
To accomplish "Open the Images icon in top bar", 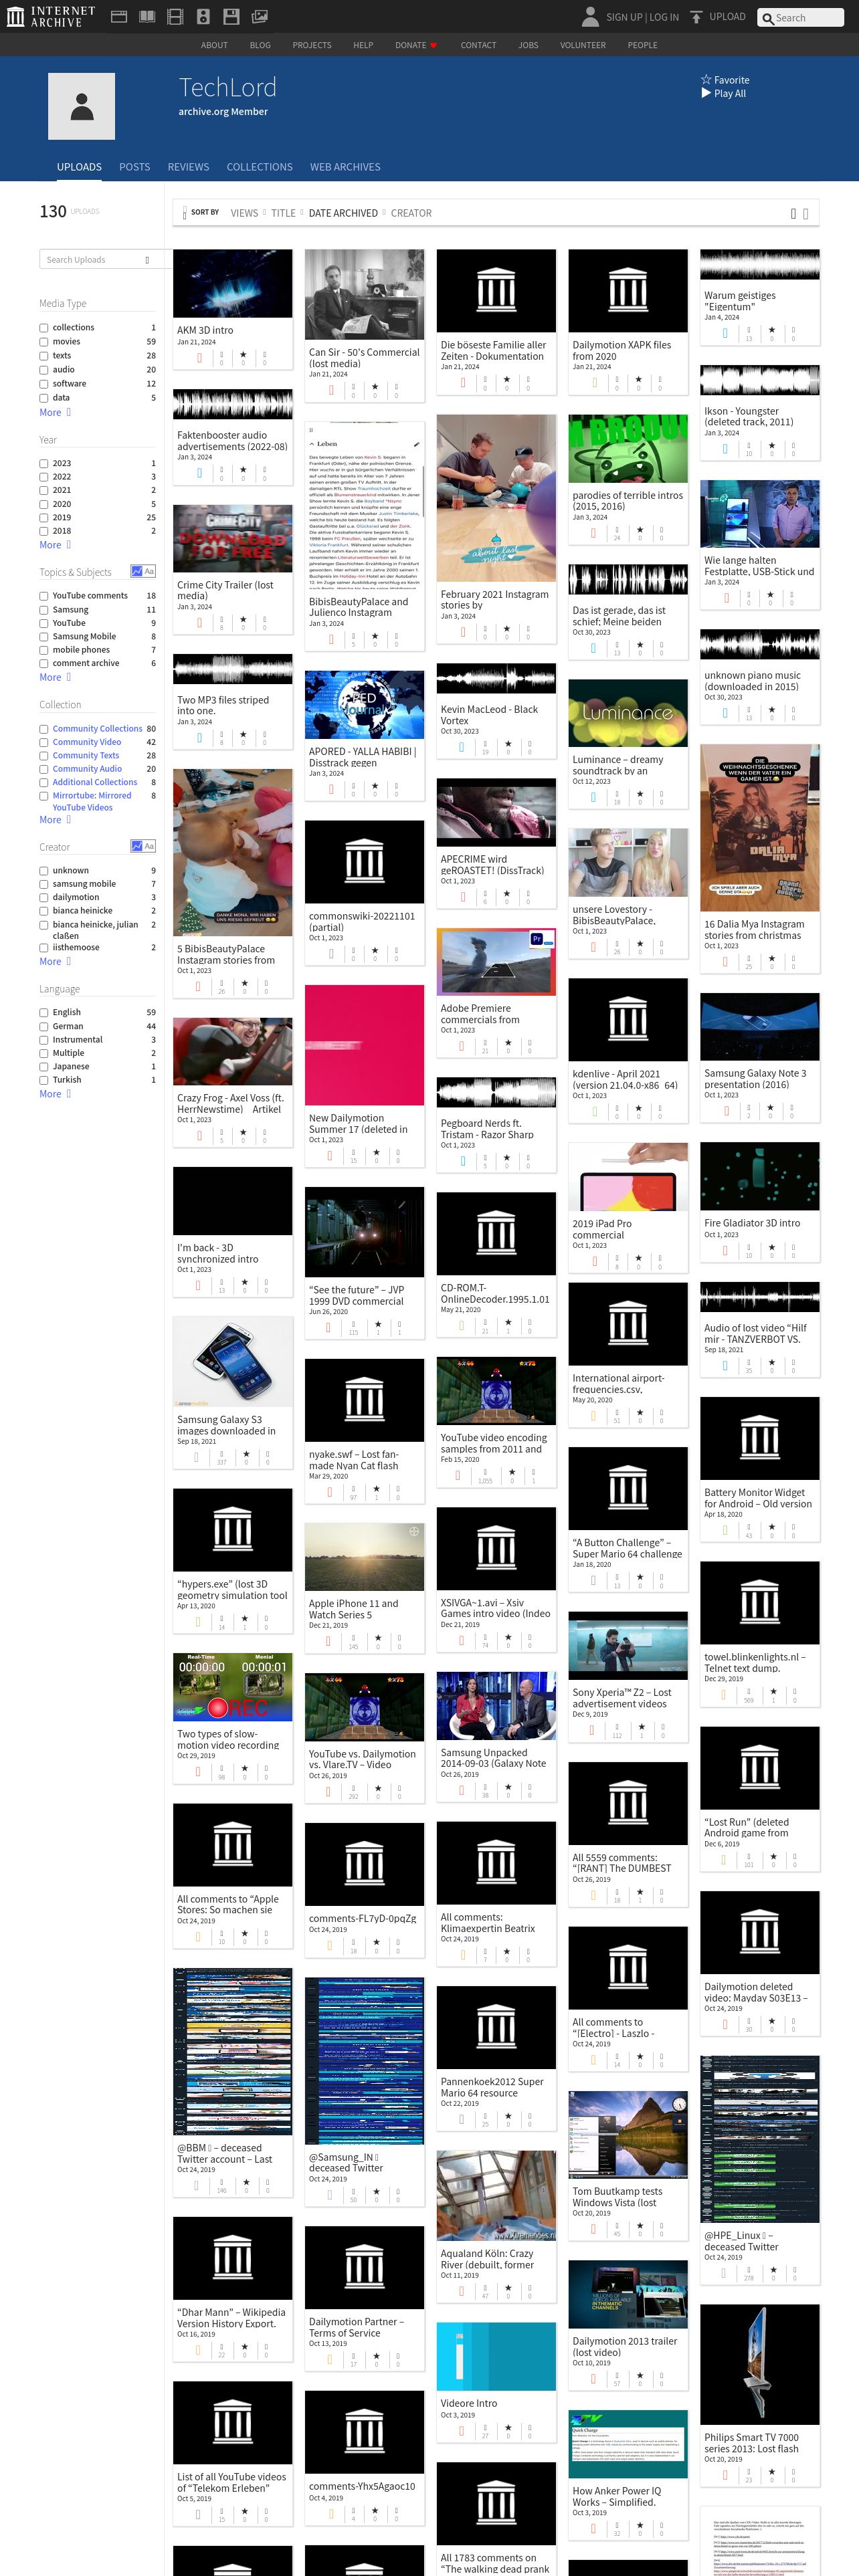I will point(259,17).
